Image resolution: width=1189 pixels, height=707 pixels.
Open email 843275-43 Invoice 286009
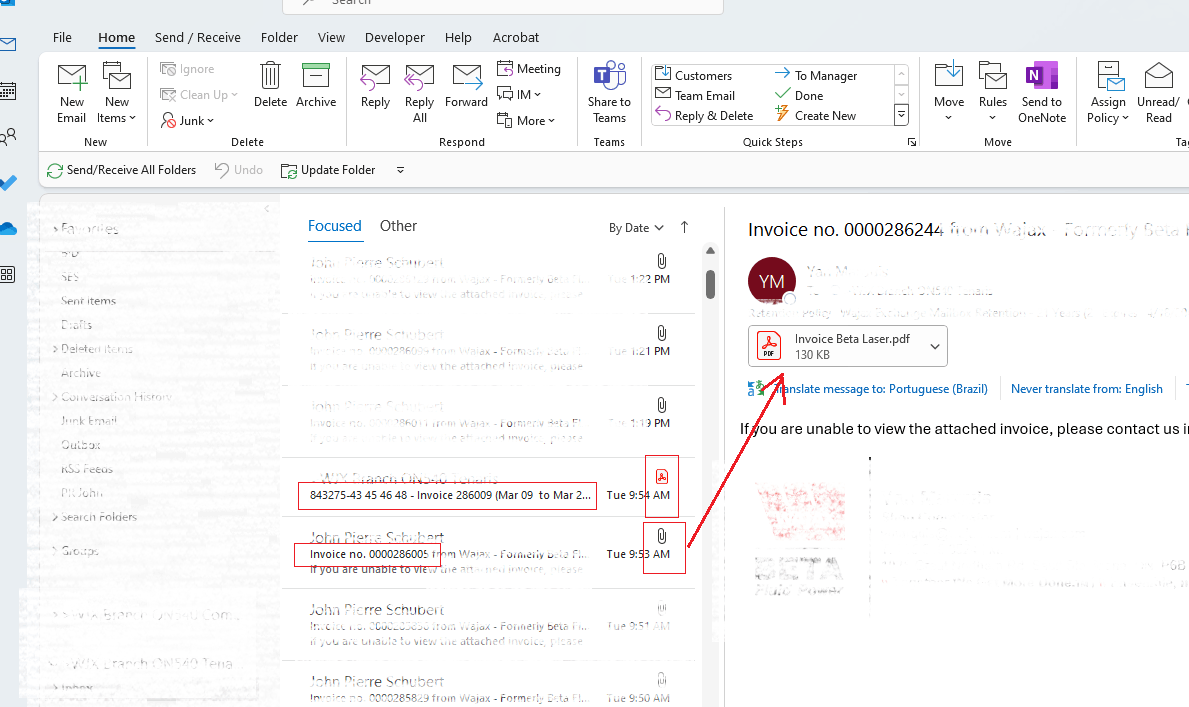tap(489, 486)
